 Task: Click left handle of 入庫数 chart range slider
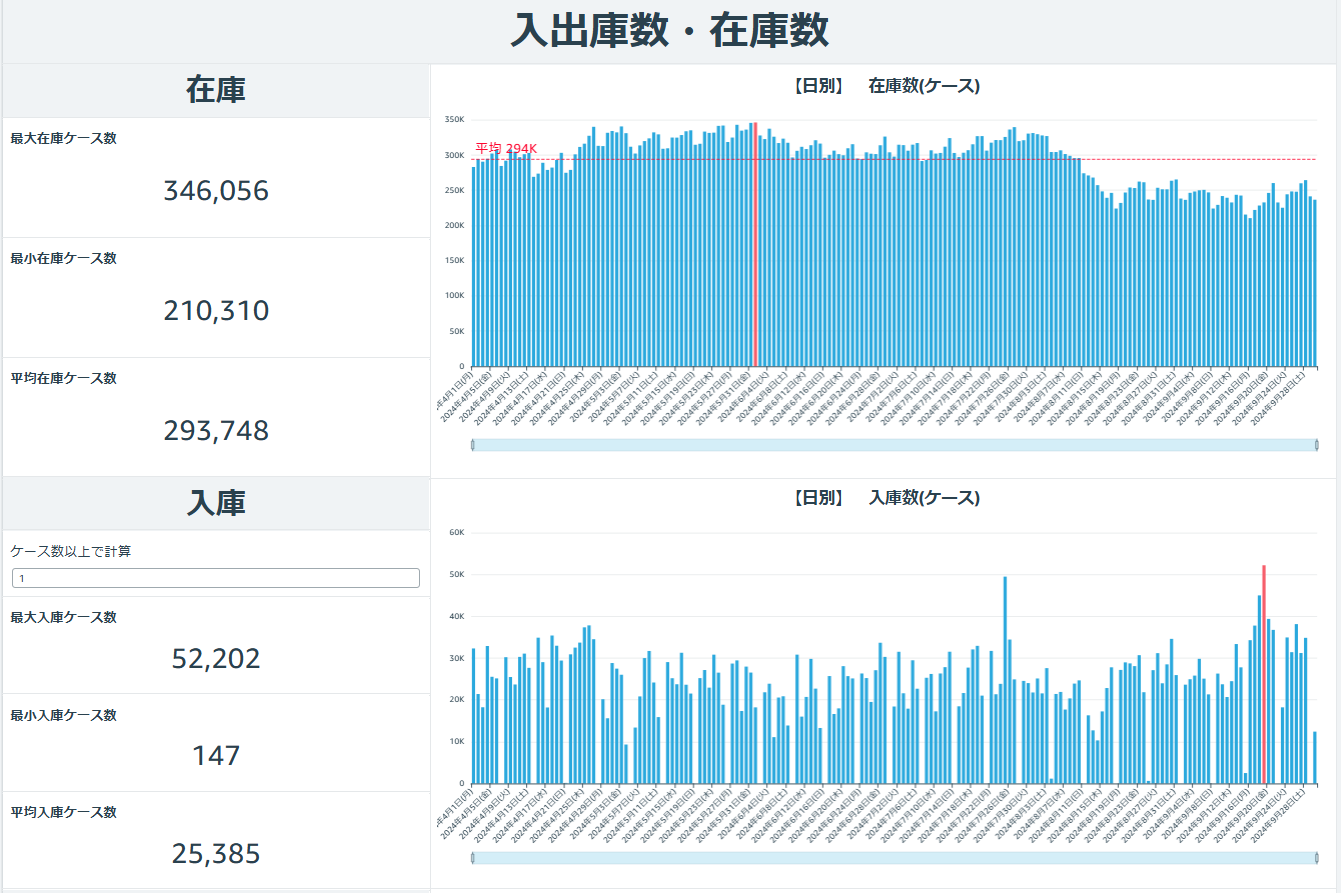click(472, 858)
